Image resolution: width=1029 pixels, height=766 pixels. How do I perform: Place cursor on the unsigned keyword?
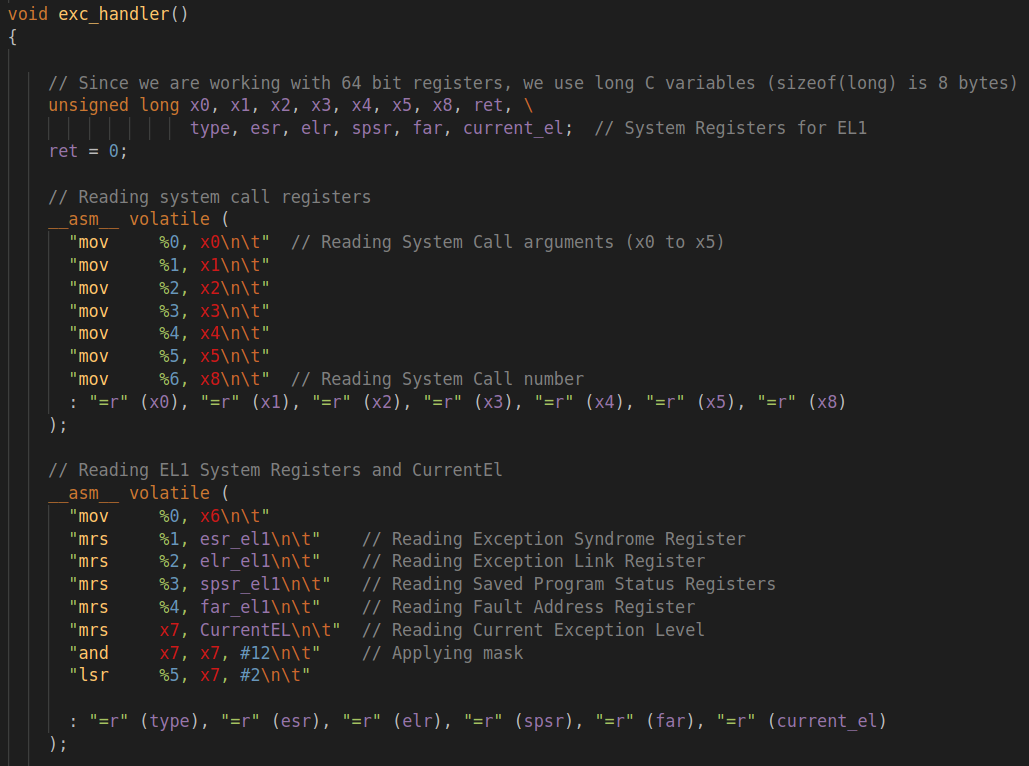coord(88,105)
